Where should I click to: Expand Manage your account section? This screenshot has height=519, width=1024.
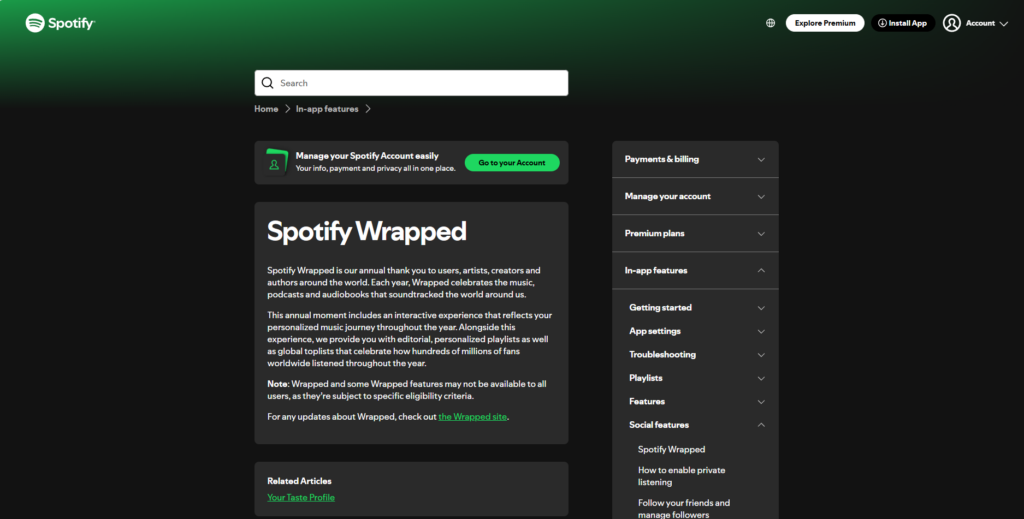[x=696, y=196]
